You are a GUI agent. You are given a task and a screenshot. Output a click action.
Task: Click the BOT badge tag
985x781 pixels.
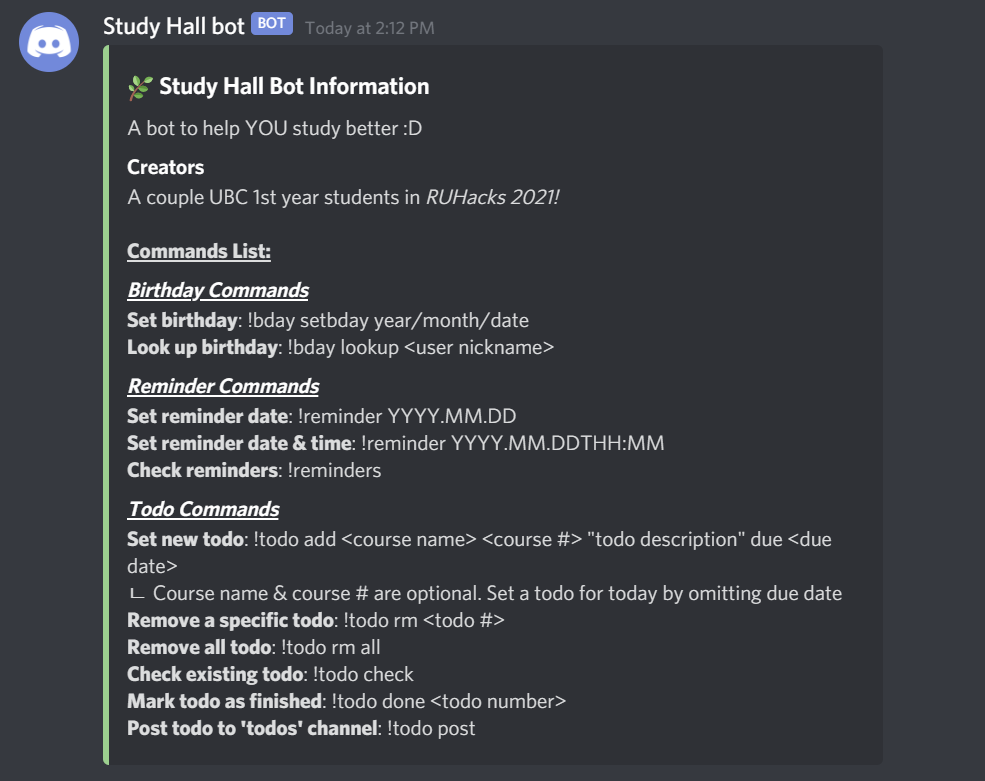pos(271,24)
